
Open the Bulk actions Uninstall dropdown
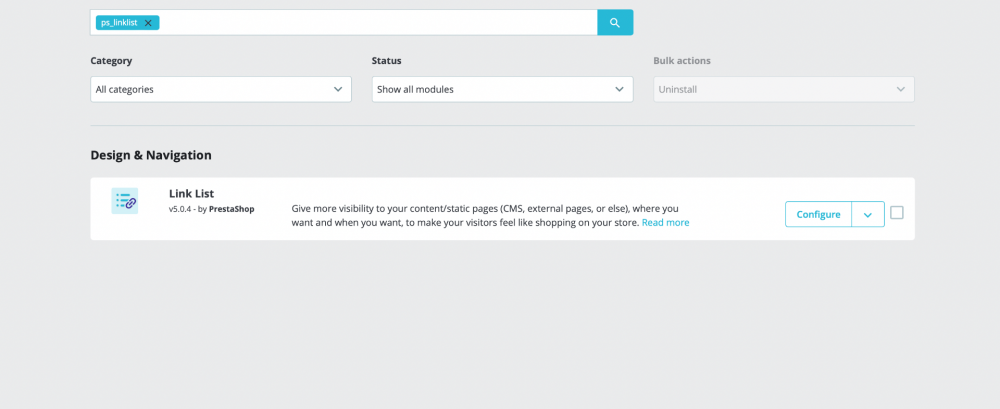pyautogui.click(x=783, y=89)
